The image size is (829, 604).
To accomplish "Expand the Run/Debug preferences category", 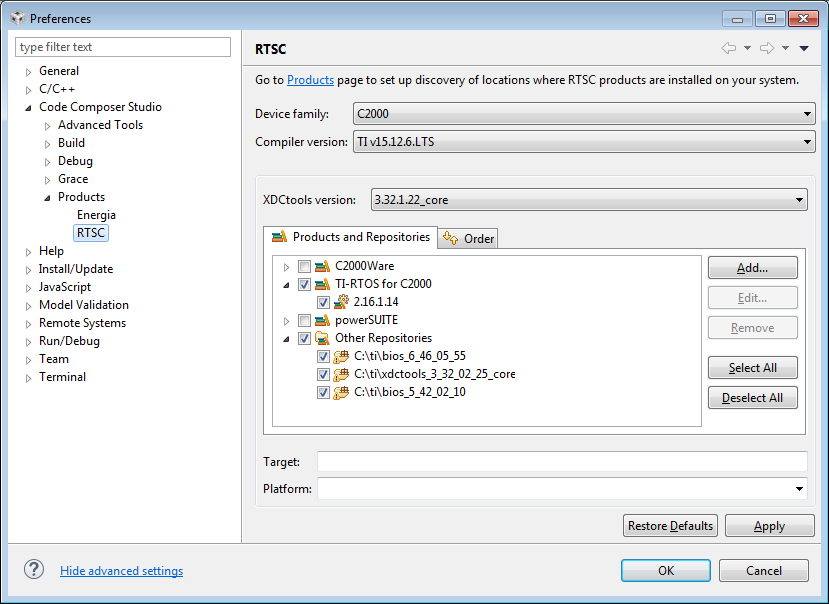I will point(29,341).
